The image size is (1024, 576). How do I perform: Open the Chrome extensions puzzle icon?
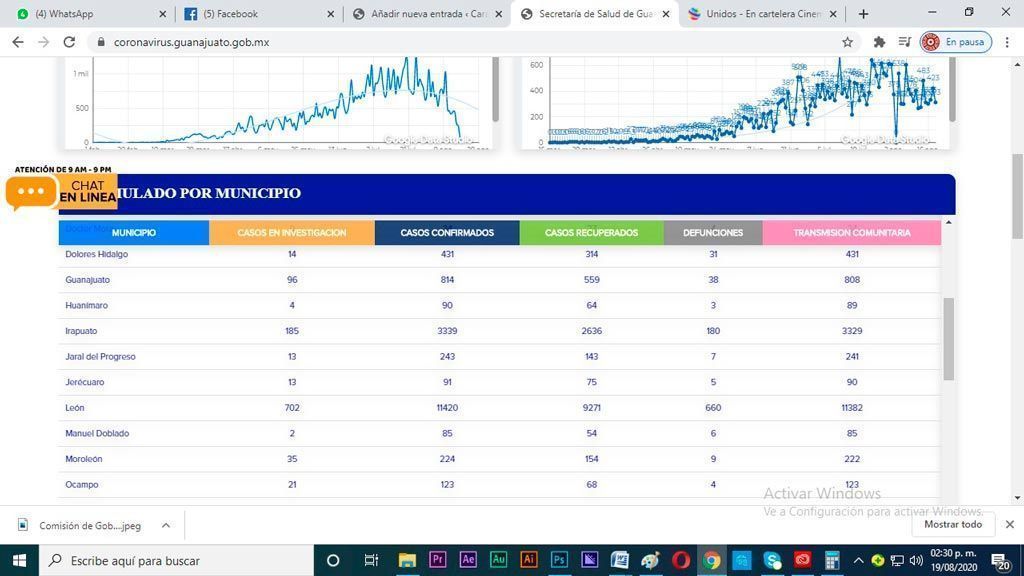point(879,42)
